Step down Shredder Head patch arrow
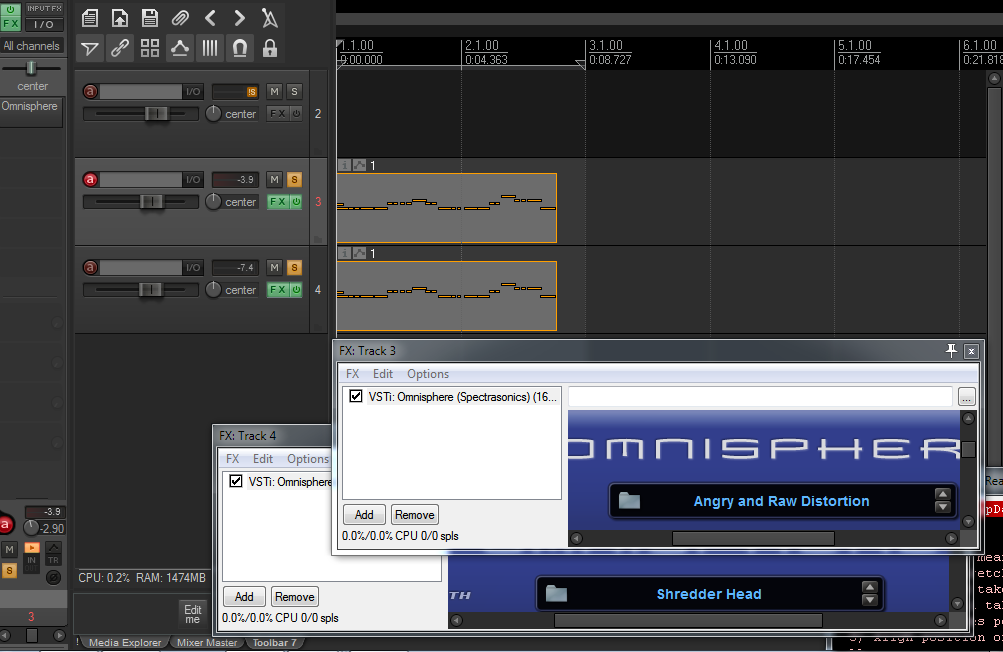Image resolution: width=1003 pixels, height=652 pixels. 869,600
